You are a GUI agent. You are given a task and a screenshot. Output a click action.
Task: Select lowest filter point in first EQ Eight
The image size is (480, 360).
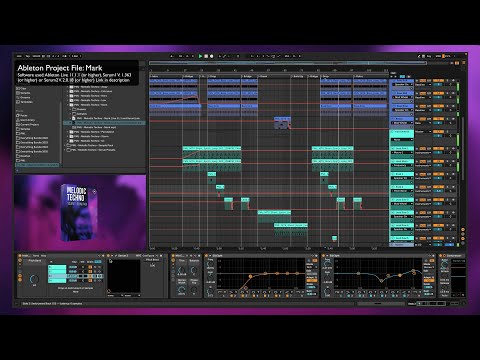[246, 287]
